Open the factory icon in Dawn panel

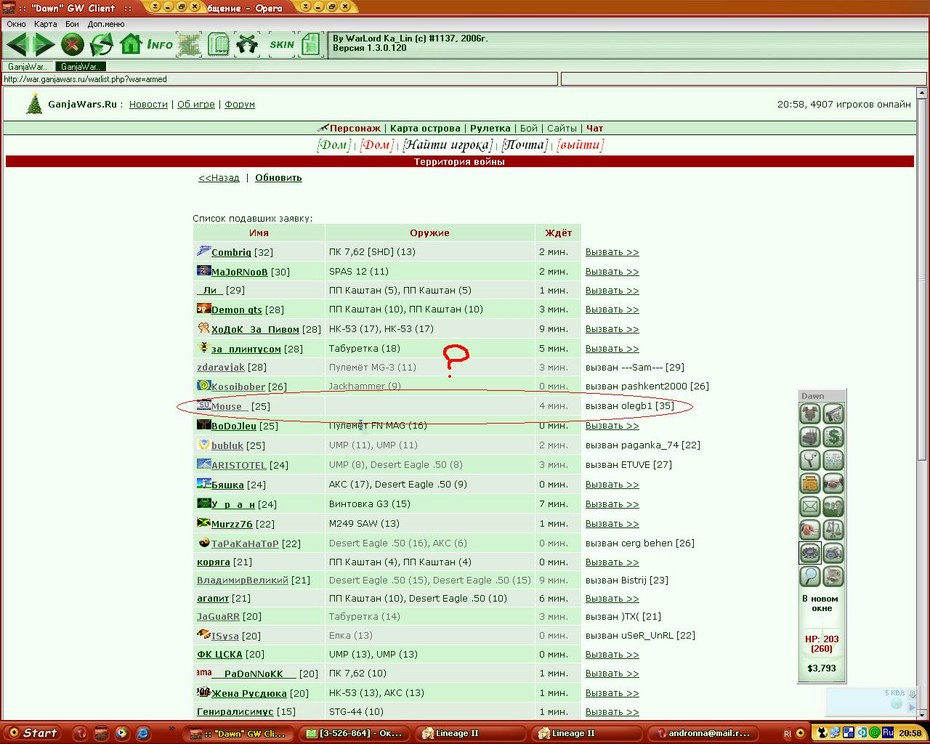[x=810, y=437]
